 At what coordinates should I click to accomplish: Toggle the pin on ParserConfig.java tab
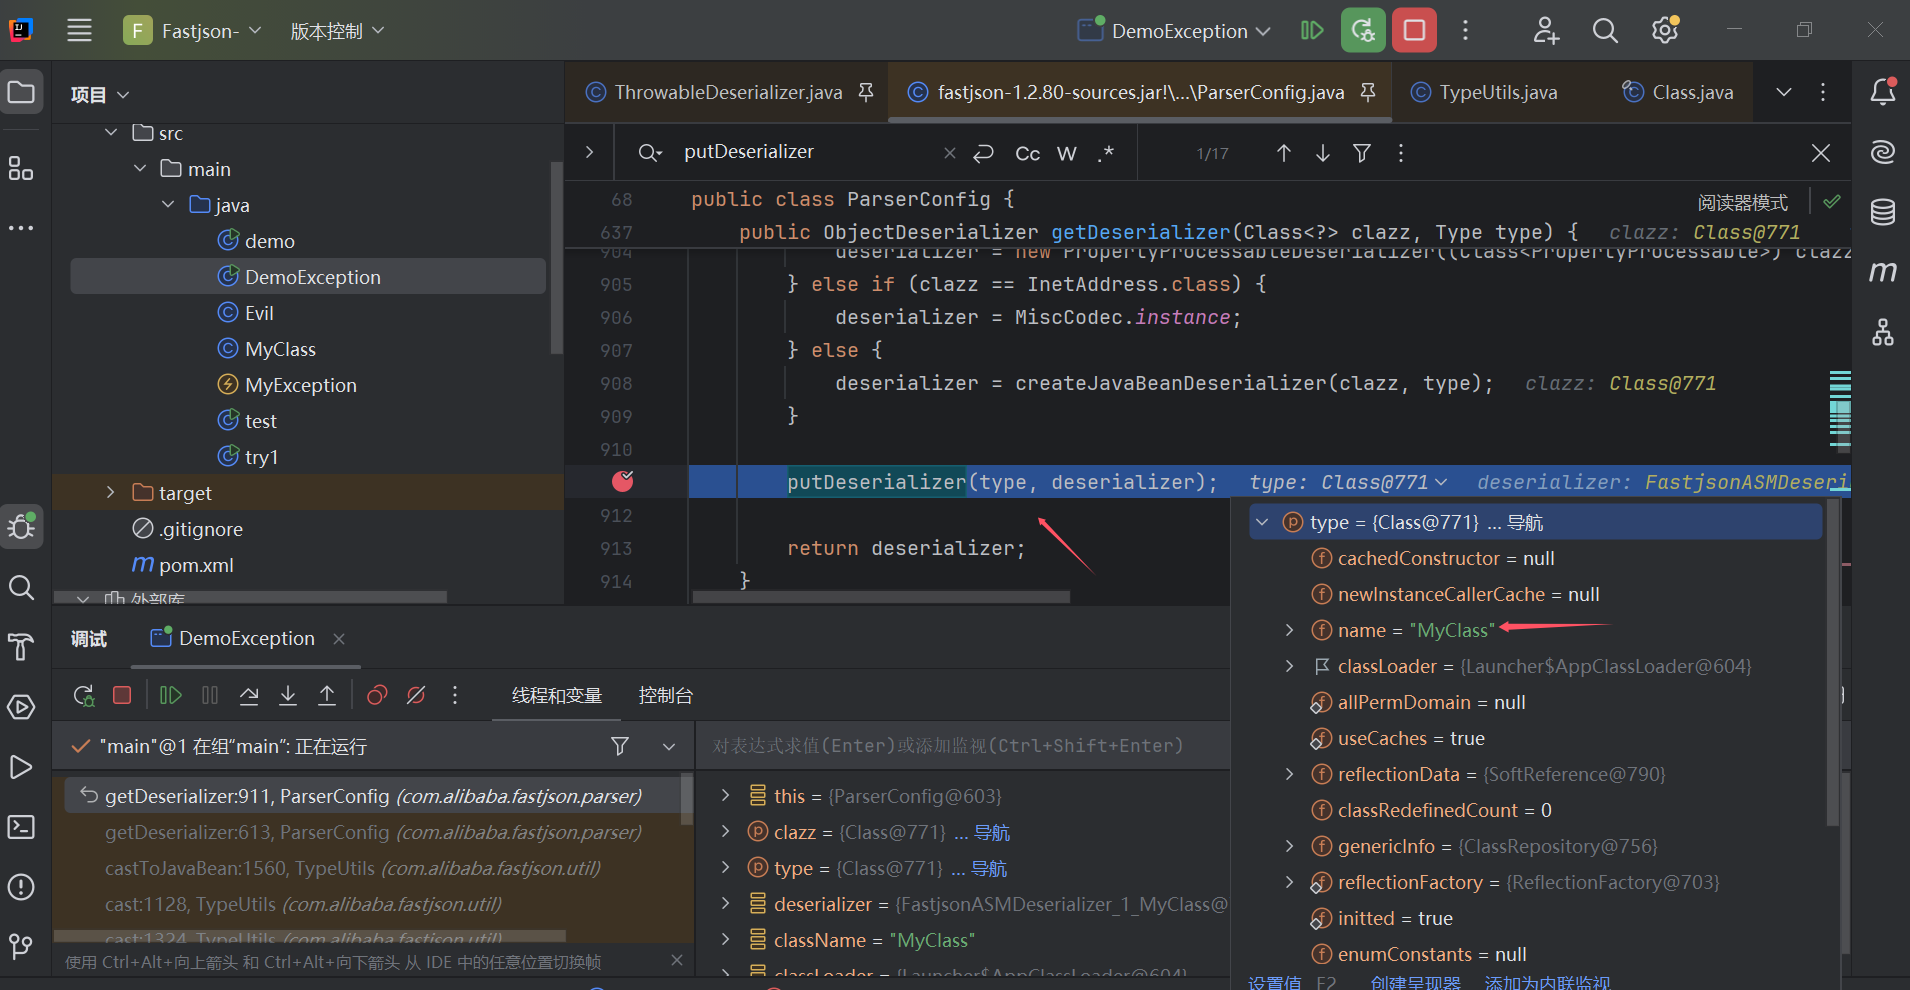click(1368, 92)
